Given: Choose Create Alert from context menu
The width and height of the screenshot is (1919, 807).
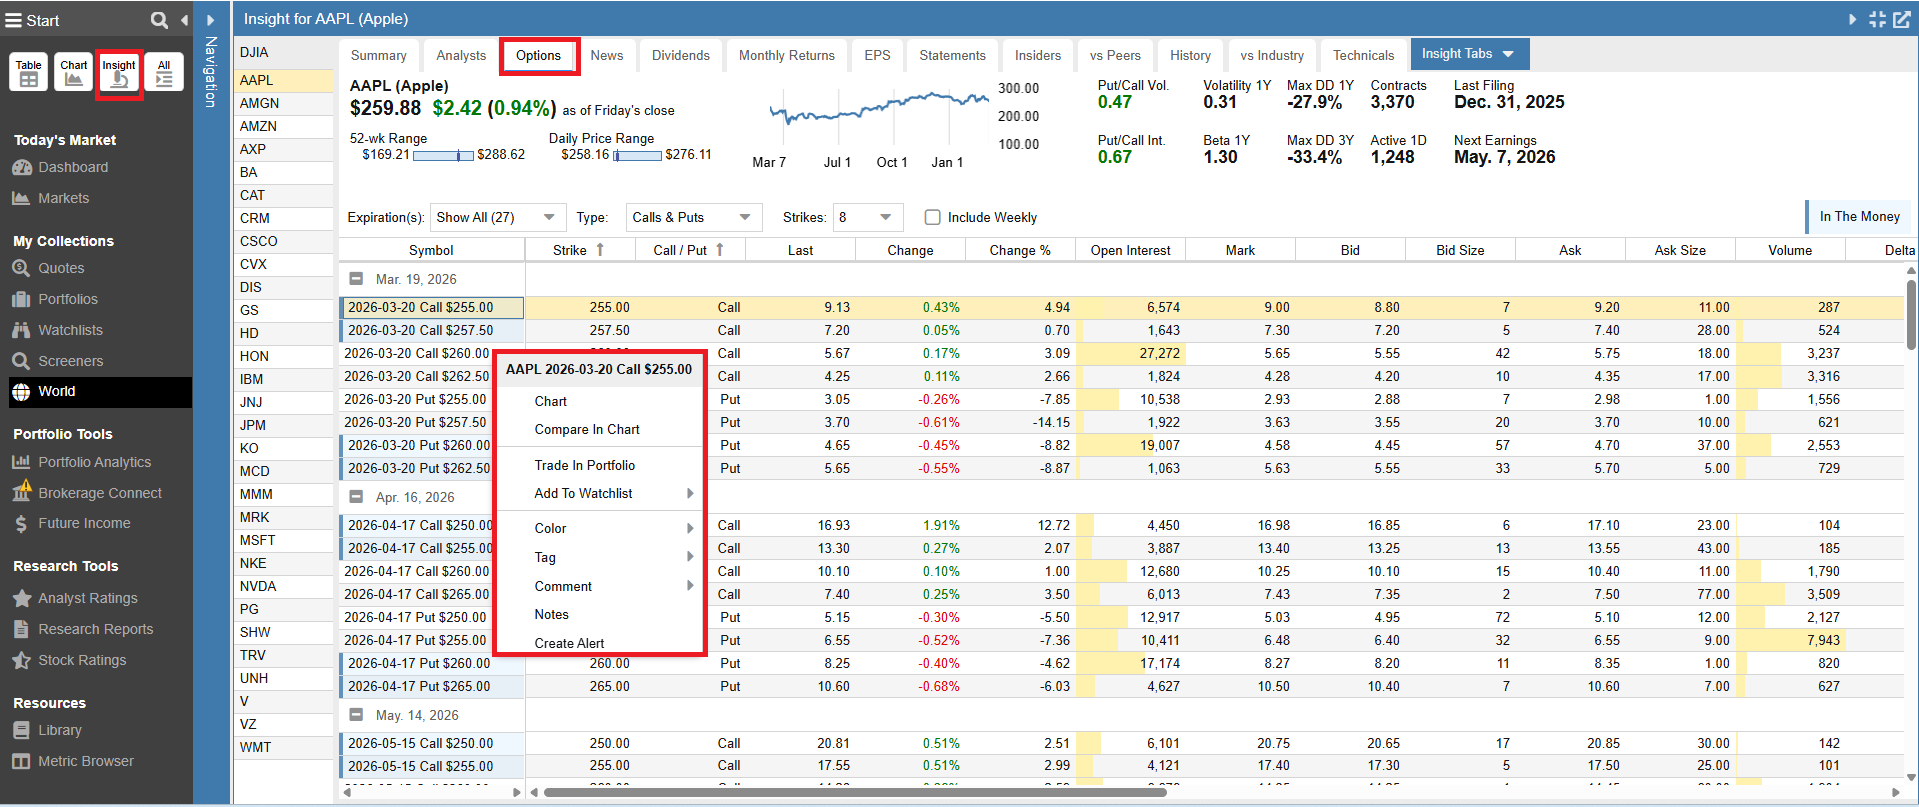Looking at the screenshot, I should tap(569, 643).
